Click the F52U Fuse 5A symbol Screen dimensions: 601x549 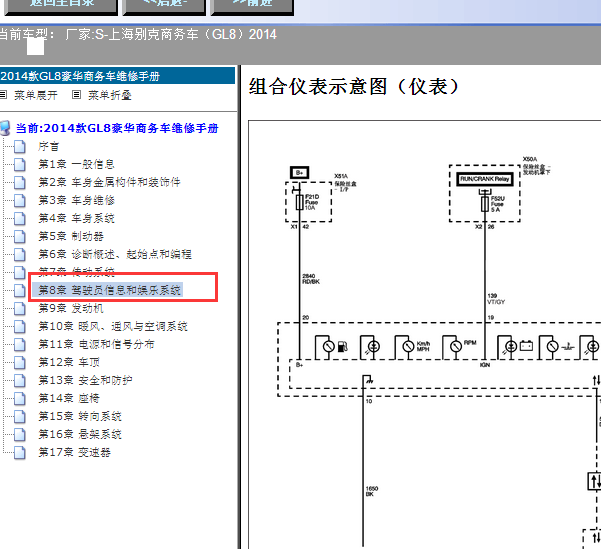tap(484, 203)
